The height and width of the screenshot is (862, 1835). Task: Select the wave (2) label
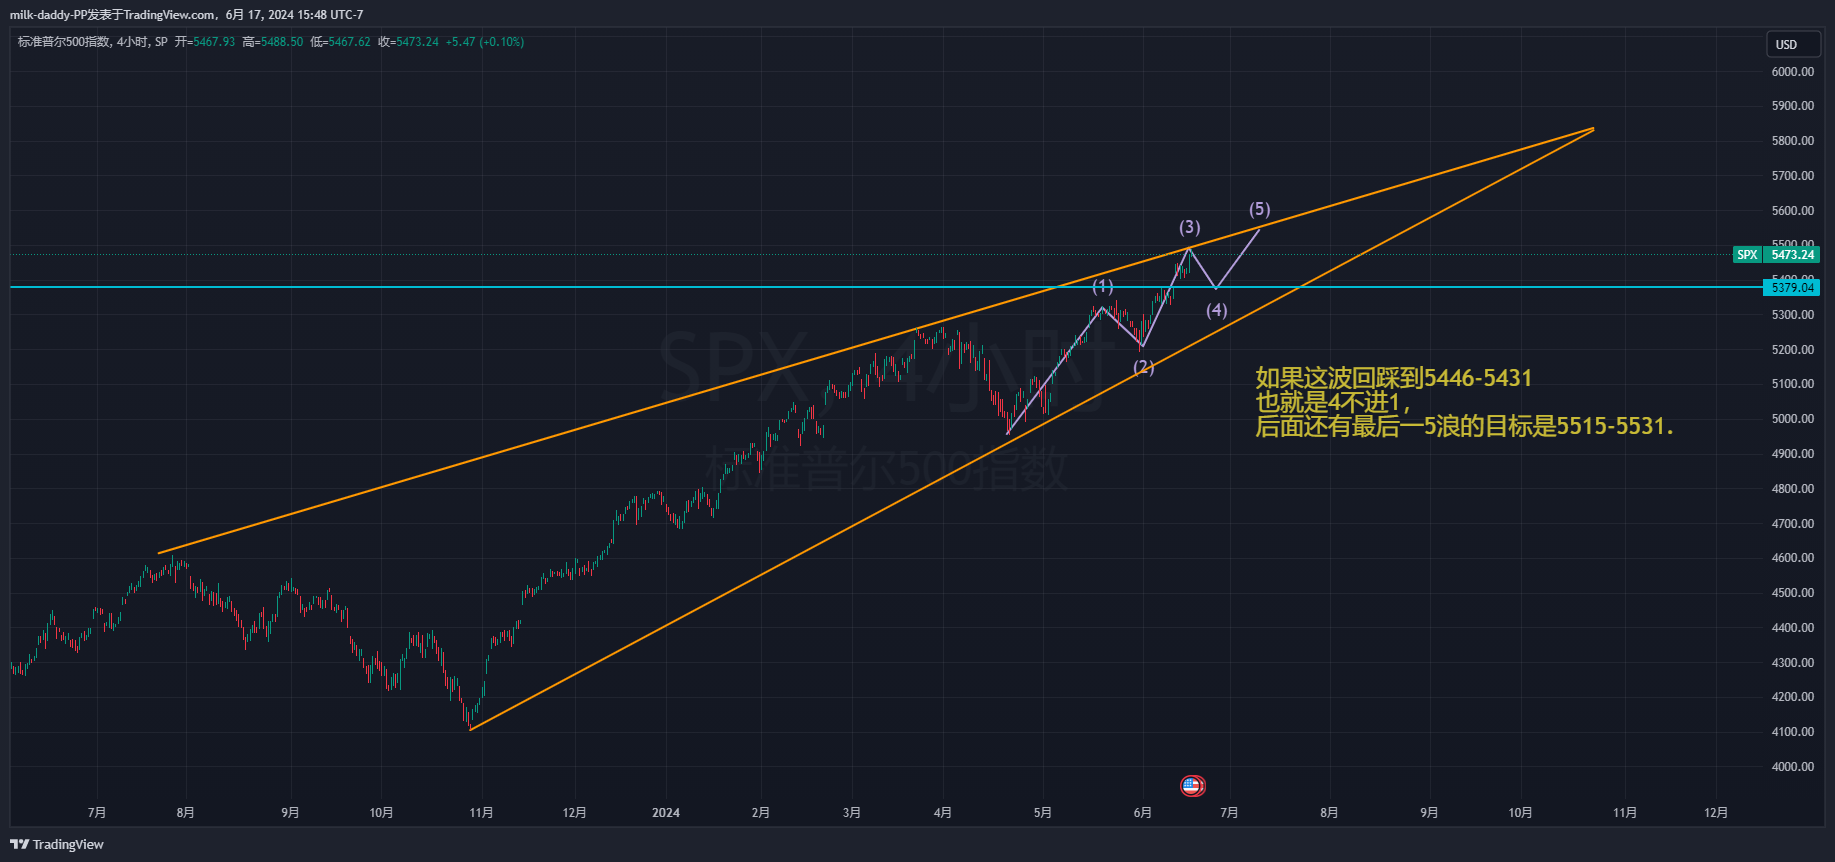[1143, 367]
